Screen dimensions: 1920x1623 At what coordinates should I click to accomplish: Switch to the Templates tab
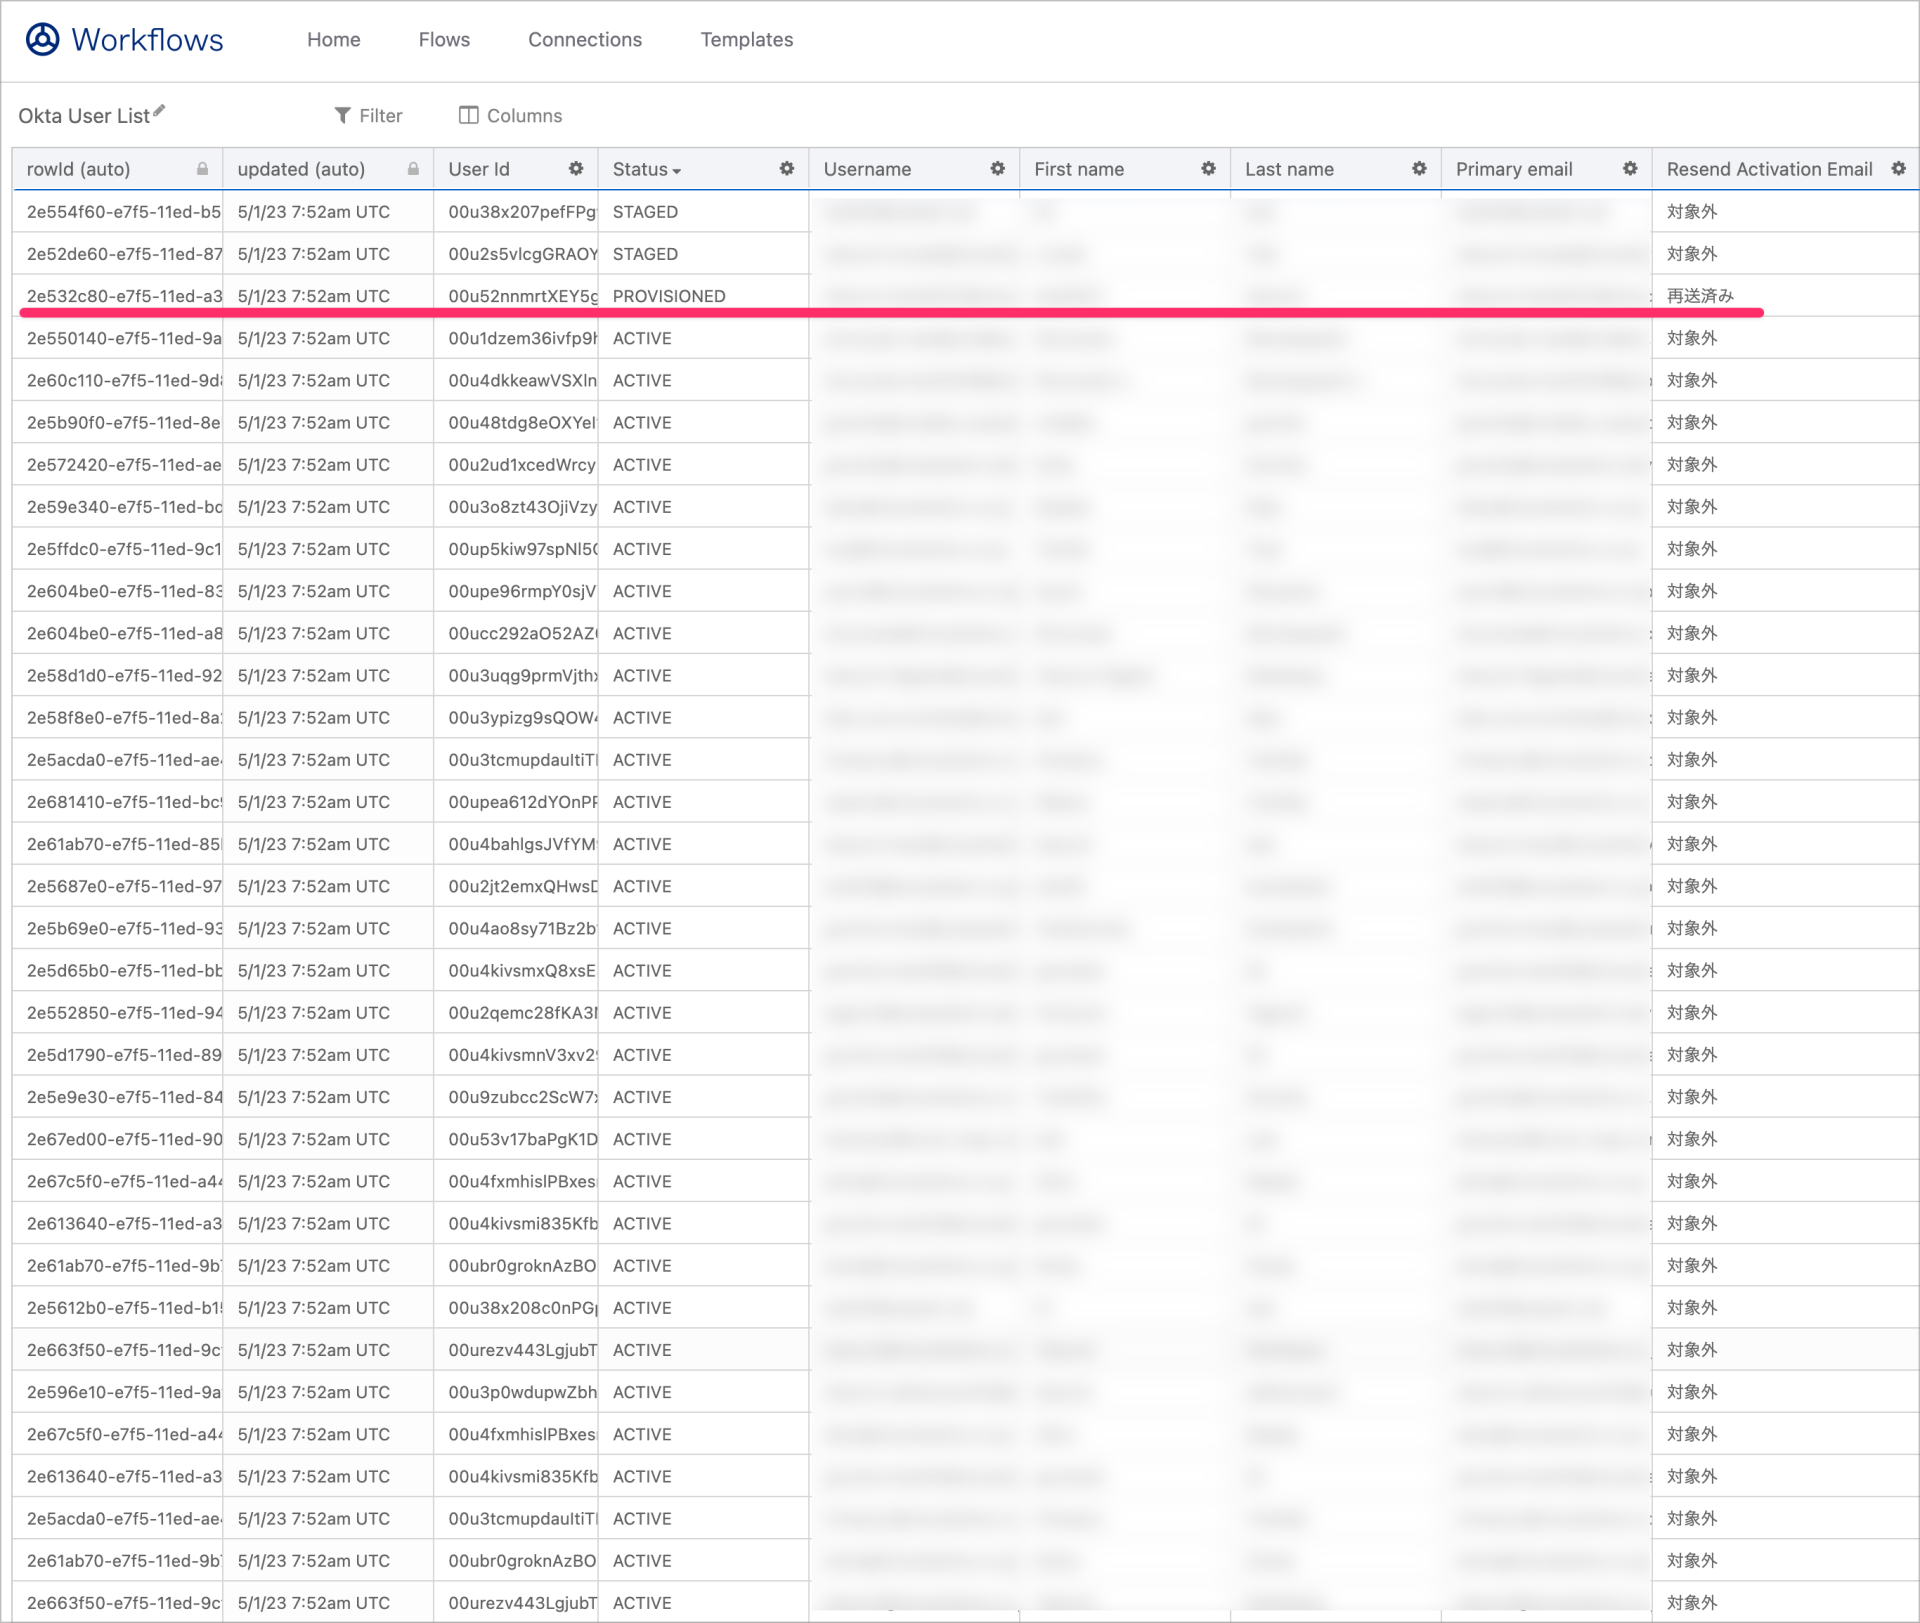[746, 40]
